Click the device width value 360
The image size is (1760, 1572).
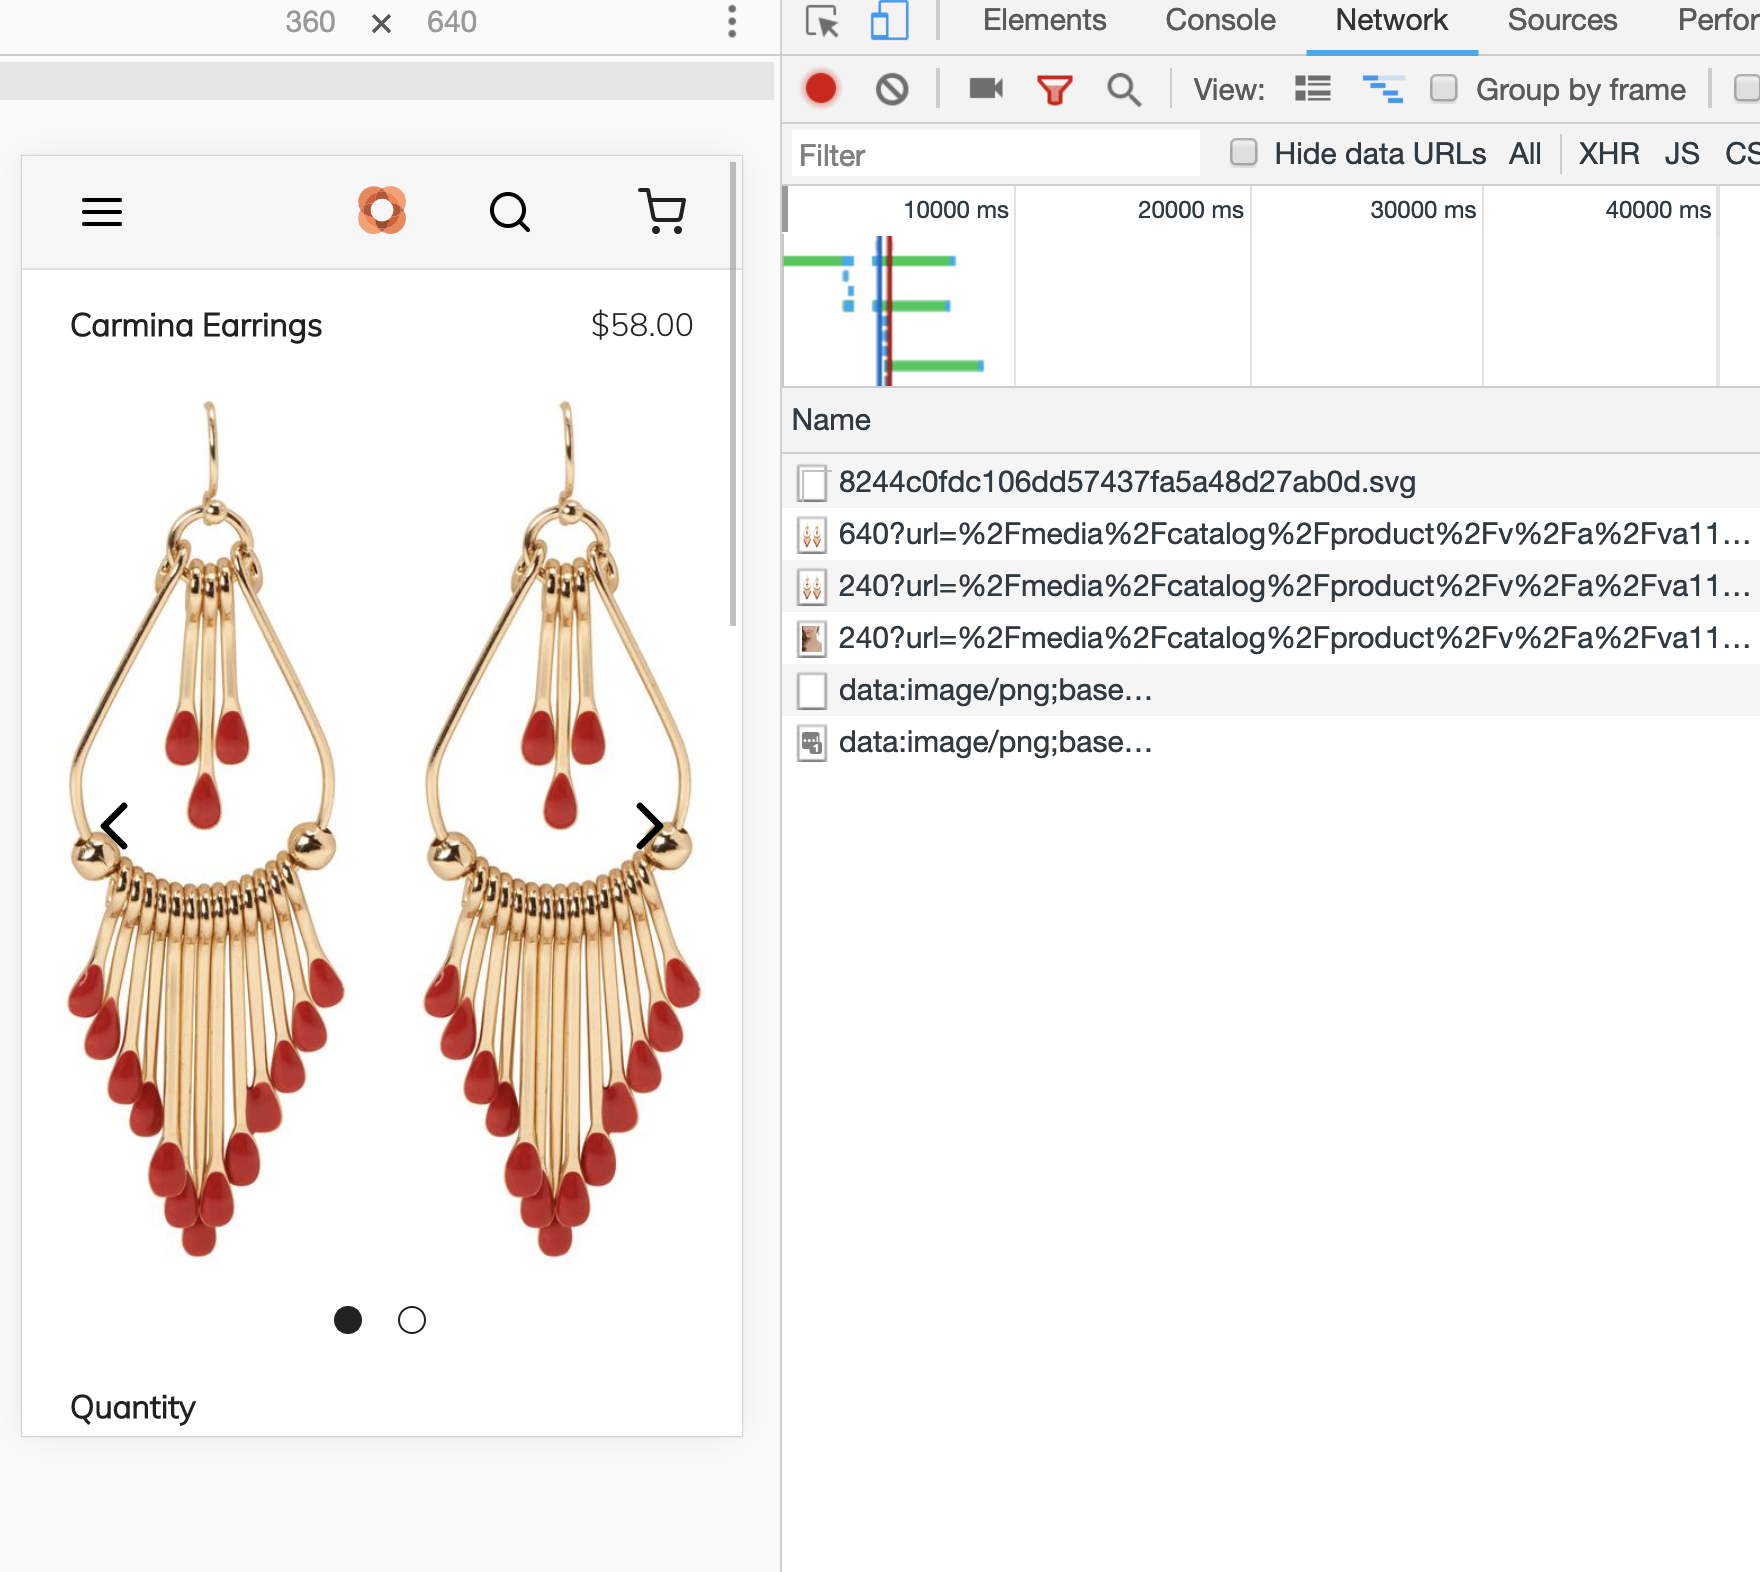310,22
